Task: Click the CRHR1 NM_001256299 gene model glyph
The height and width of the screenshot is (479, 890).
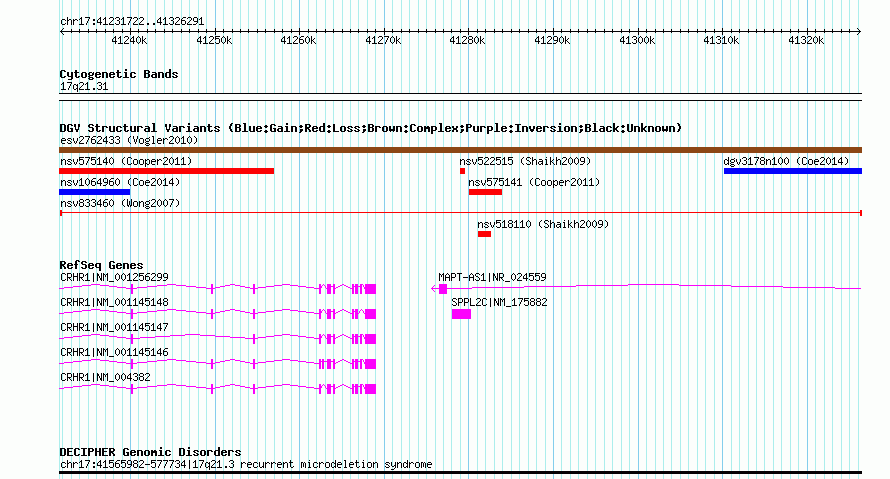Action: click(218, 289)
